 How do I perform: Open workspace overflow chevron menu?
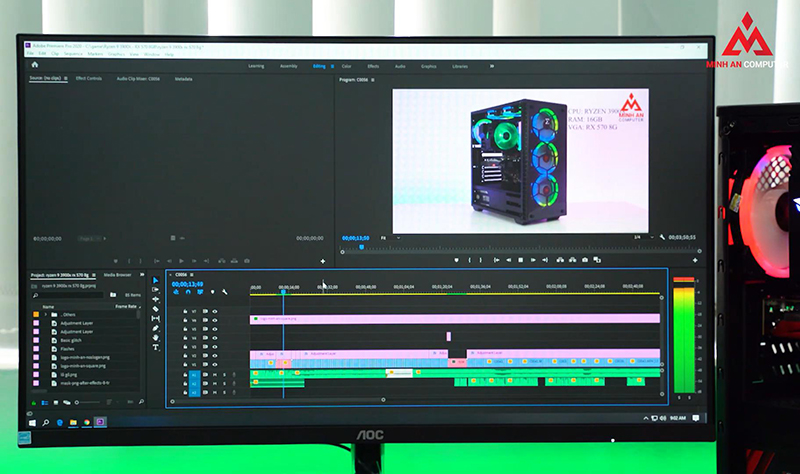point(492,66)
